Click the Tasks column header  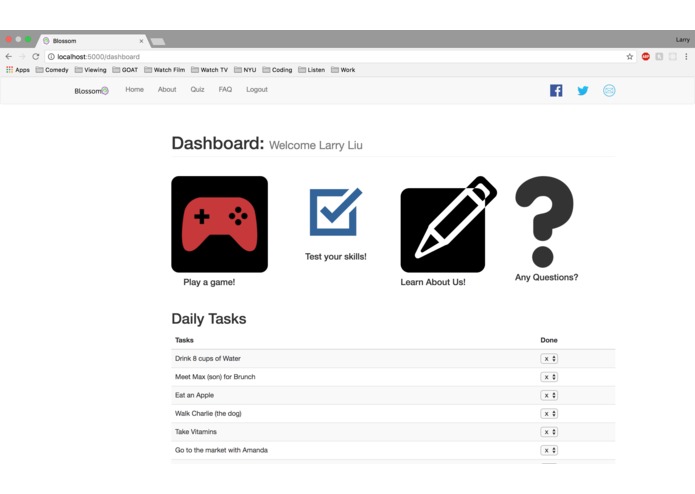[x=184, y=340]
